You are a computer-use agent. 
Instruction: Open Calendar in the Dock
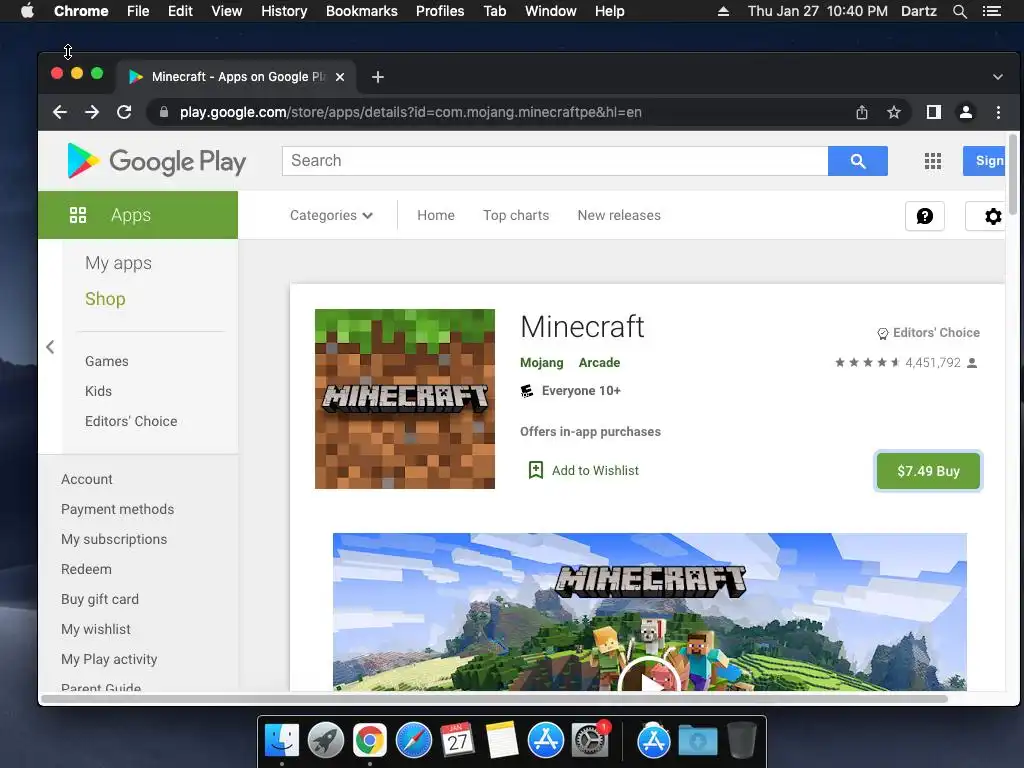coord(458,741)
